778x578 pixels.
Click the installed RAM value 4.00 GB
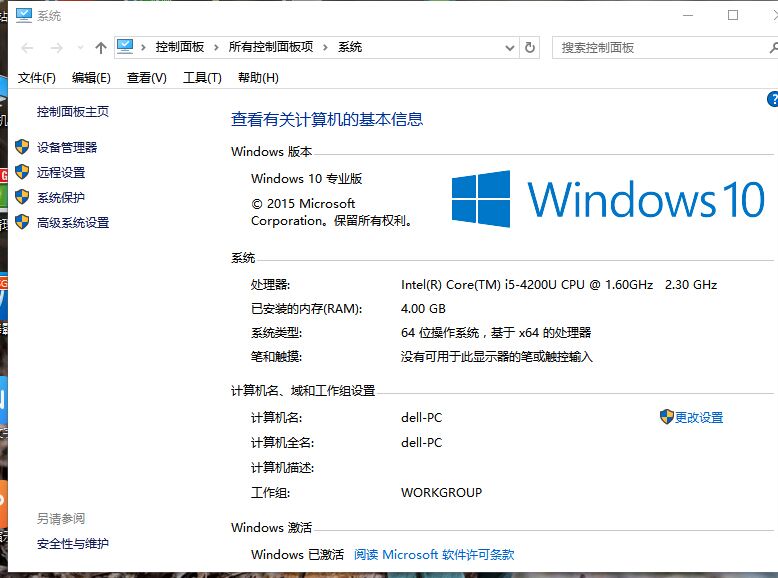pyautogui.click(x=423, y=309)
